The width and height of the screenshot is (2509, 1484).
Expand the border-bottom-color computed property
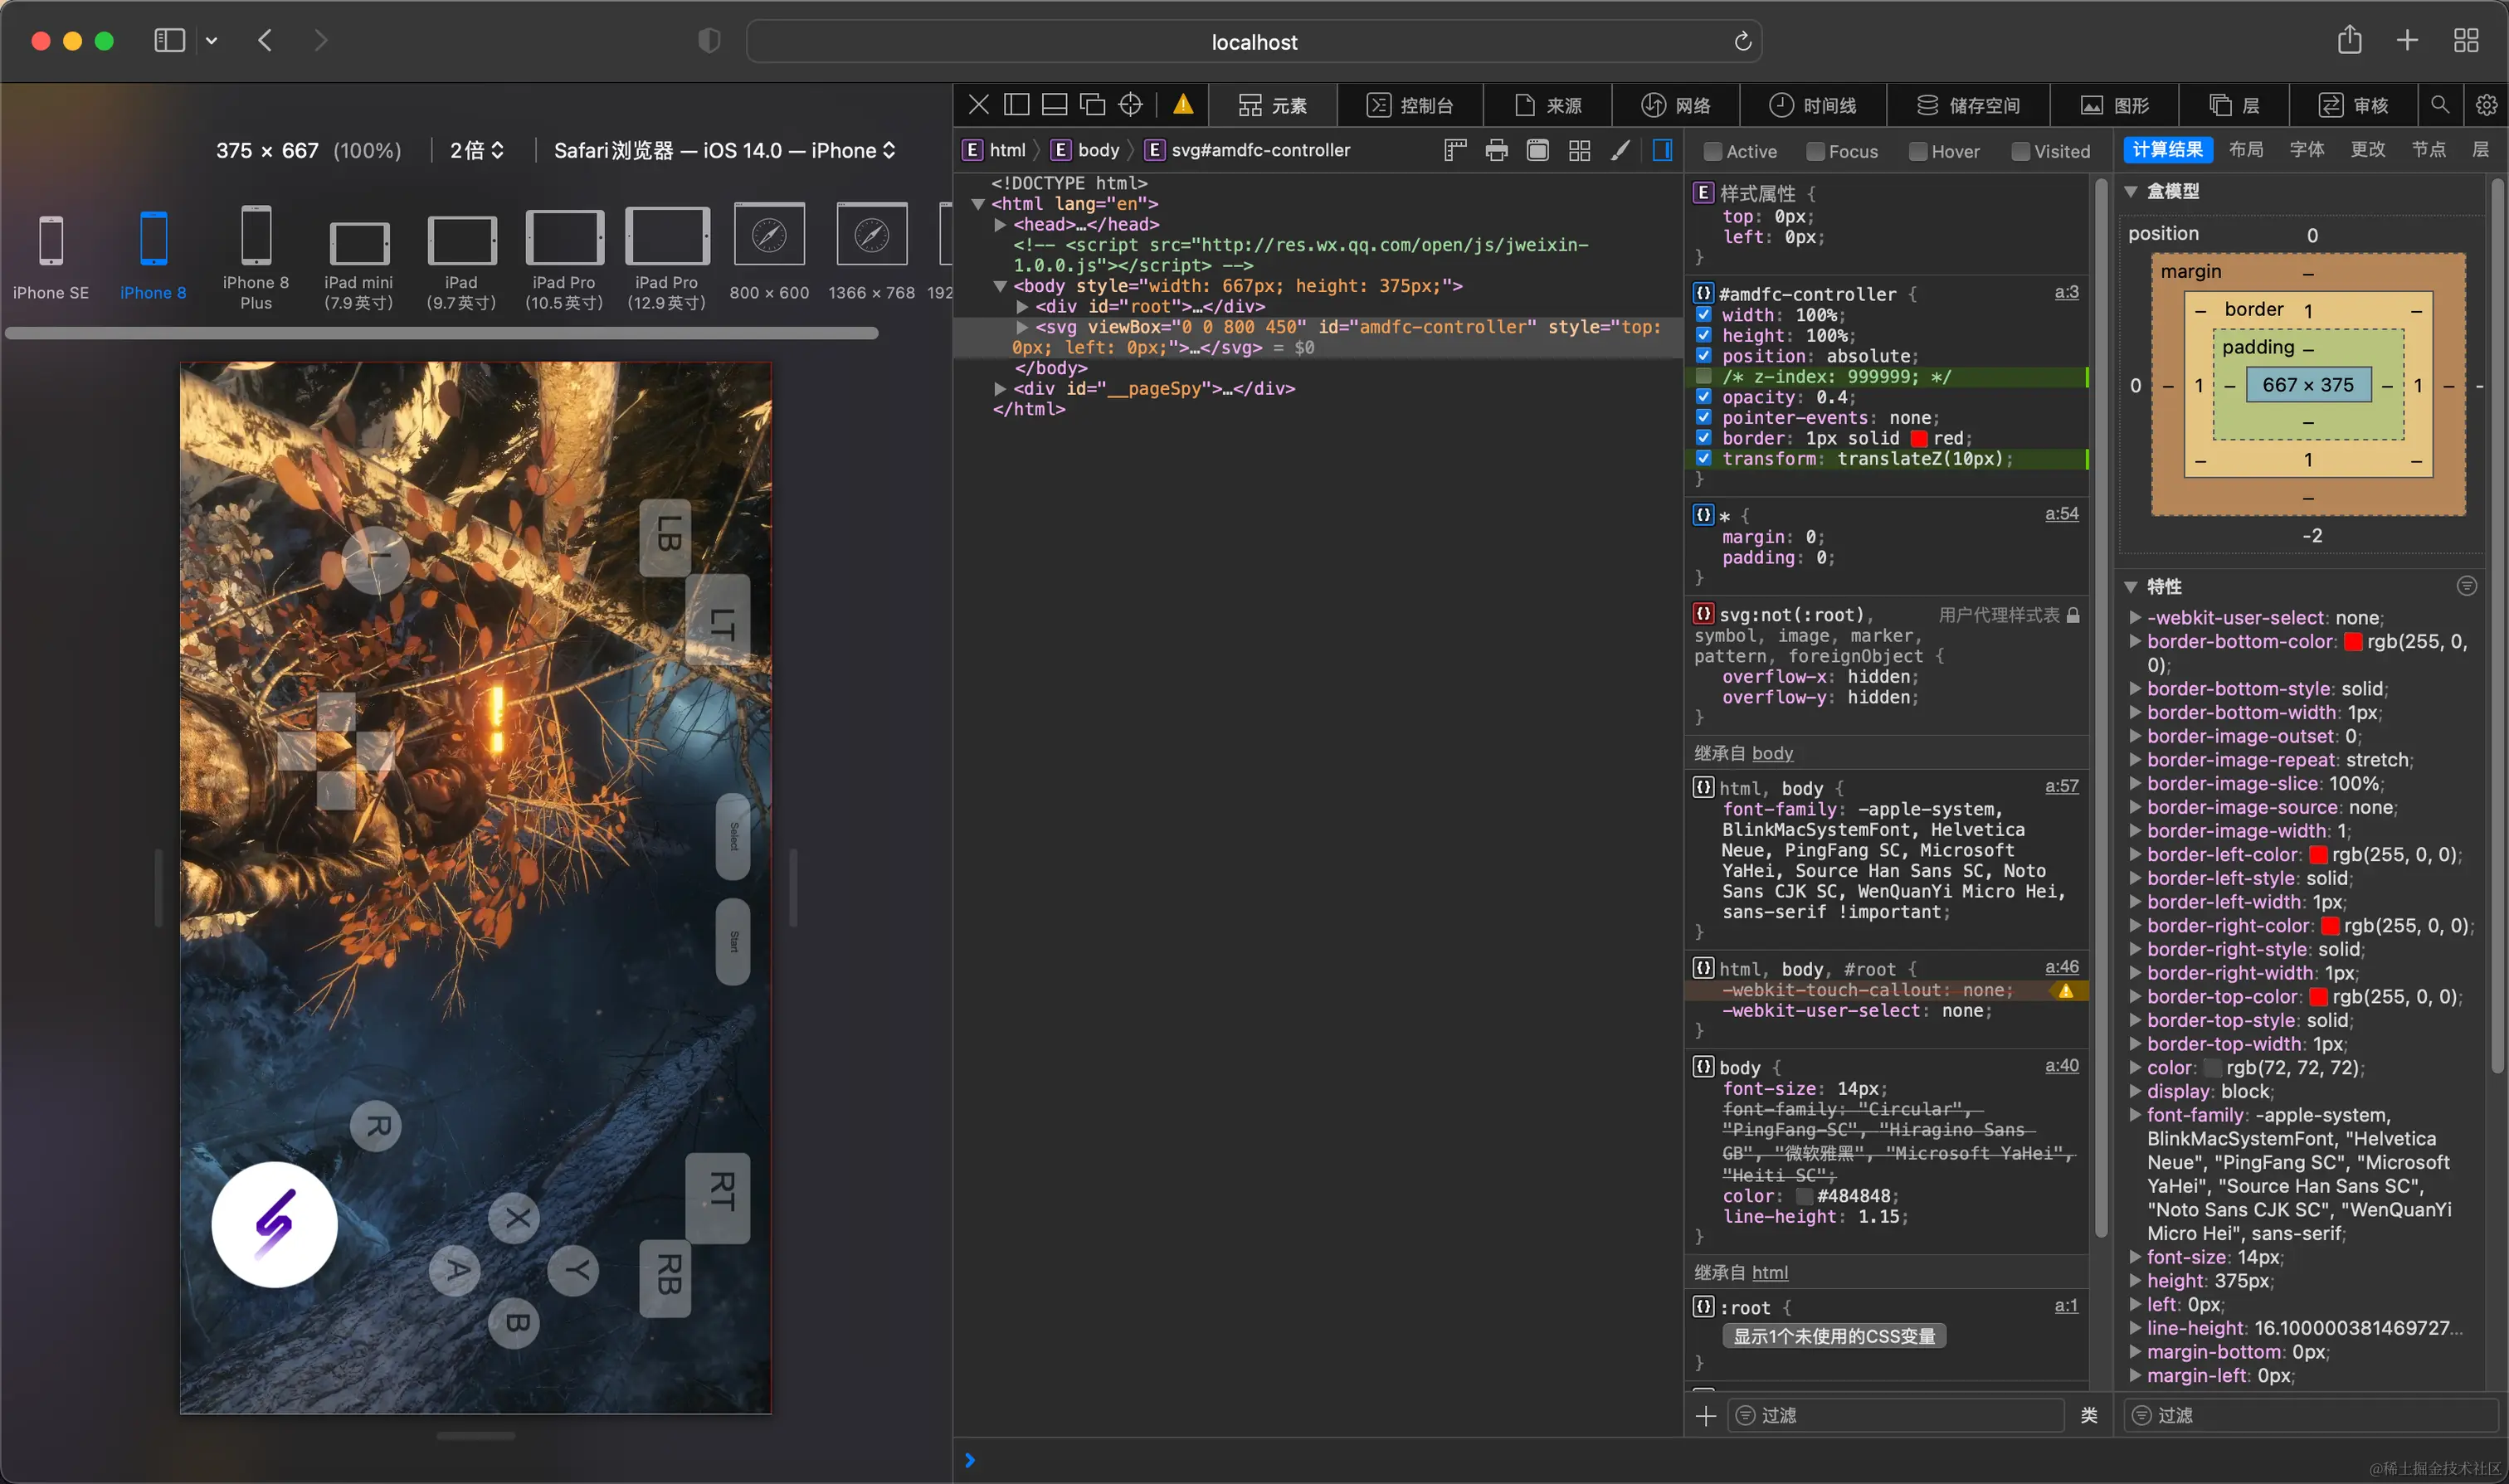2135,642
